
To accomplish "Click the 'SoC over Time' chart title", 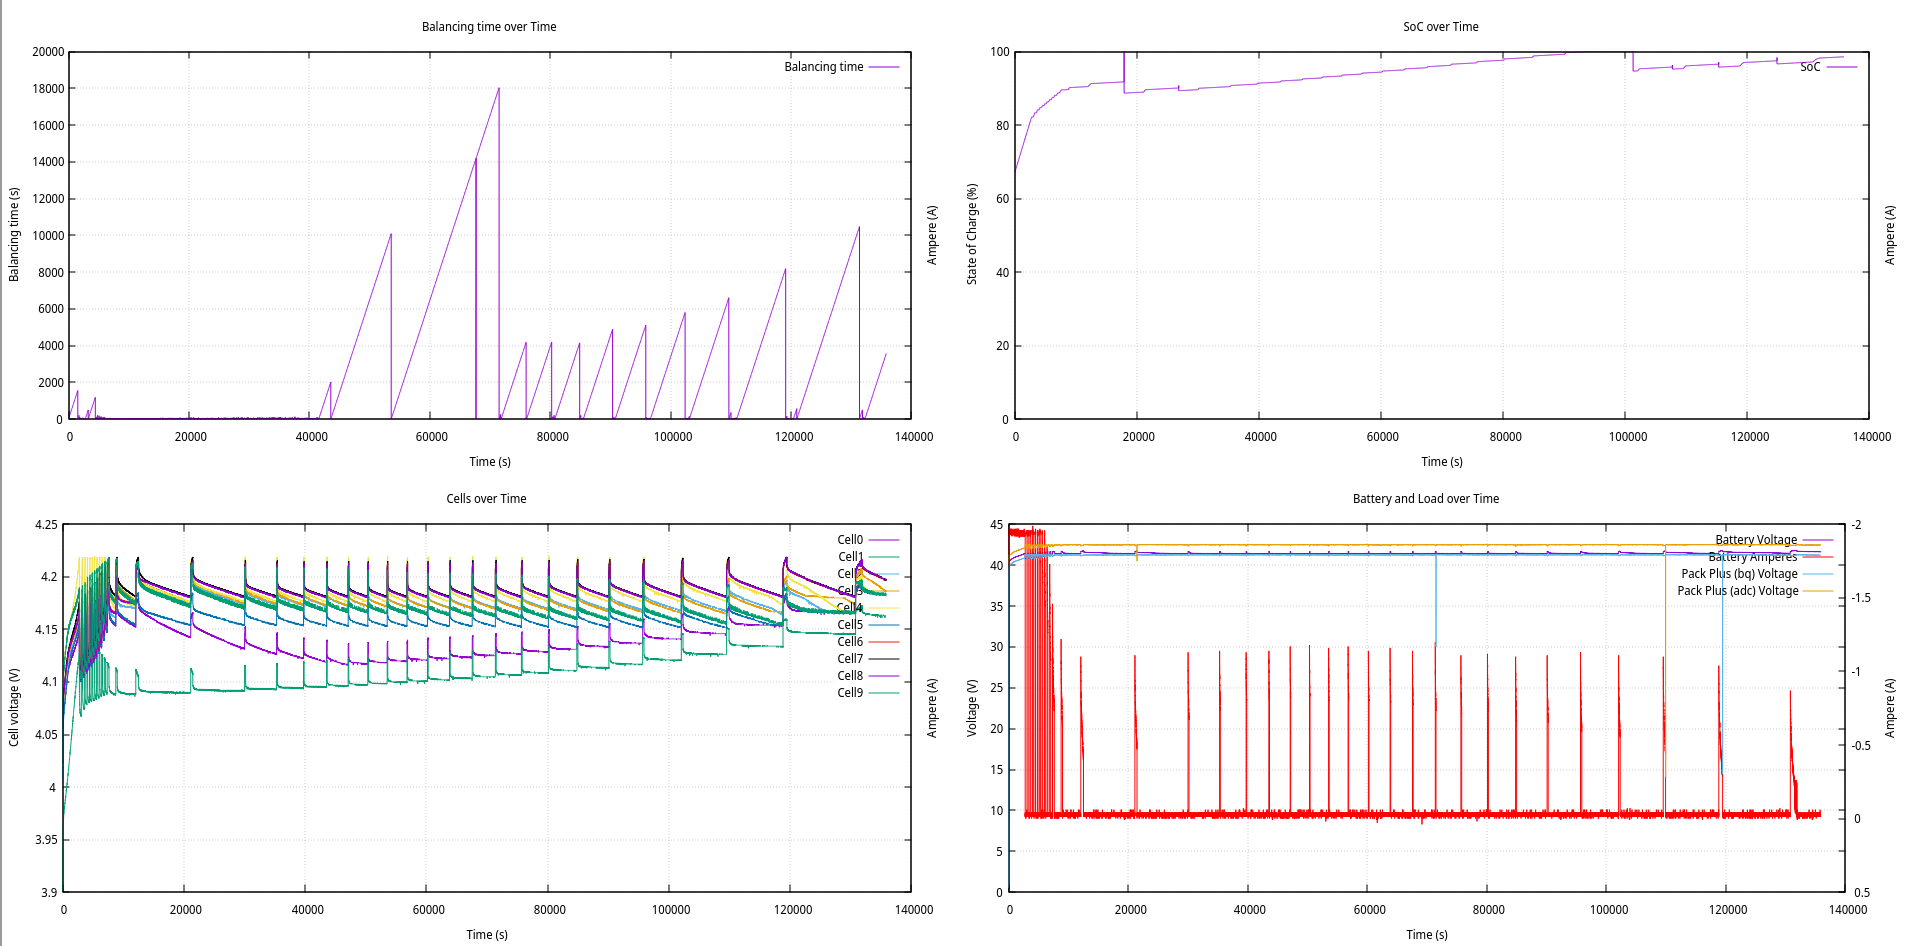I will (1440, 27).
